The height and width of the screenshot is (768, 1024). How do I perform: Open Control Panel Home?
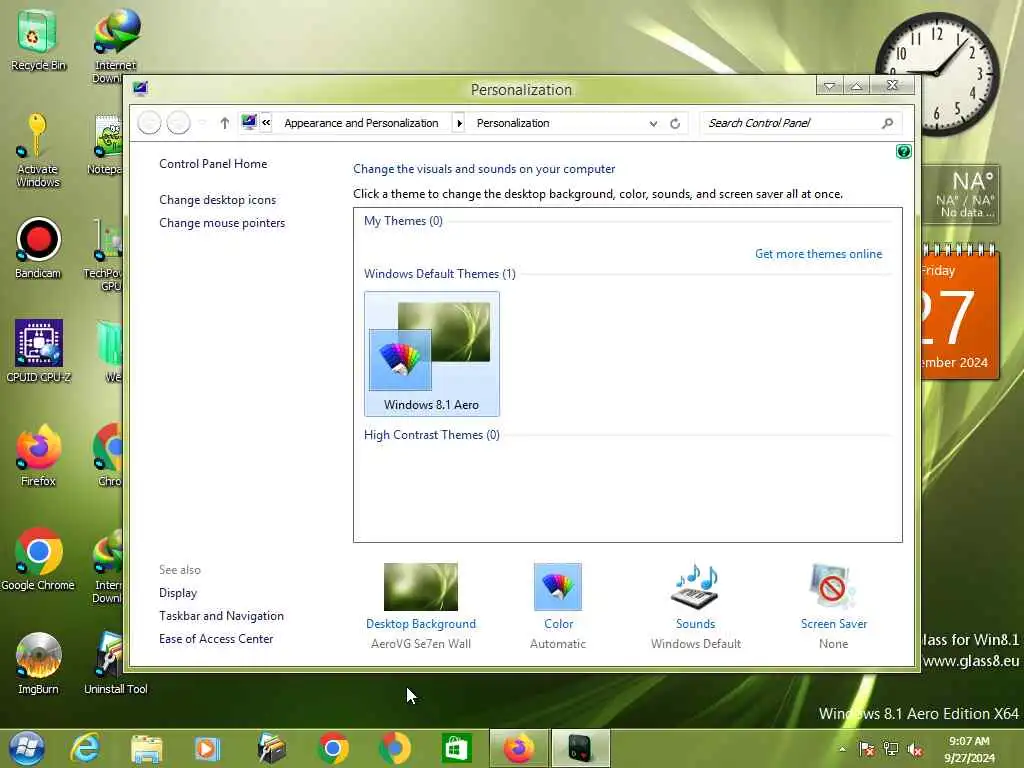(x=213, y=164)
